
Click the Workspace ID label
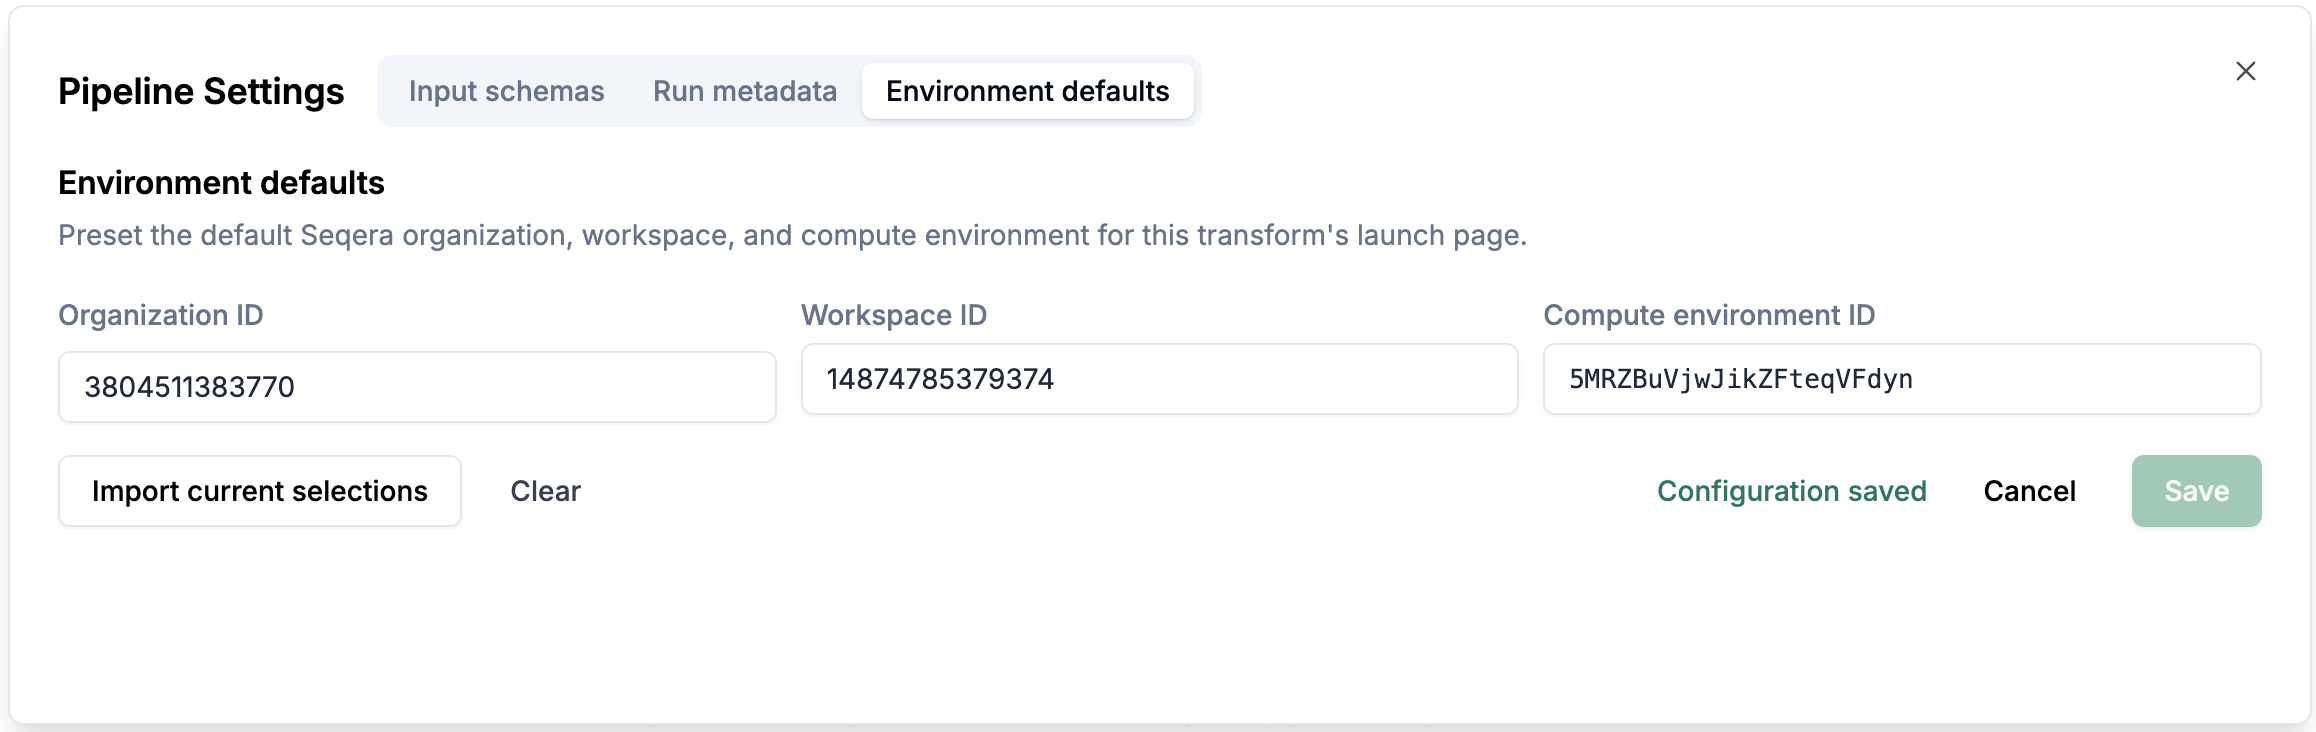tap(894, 315)
